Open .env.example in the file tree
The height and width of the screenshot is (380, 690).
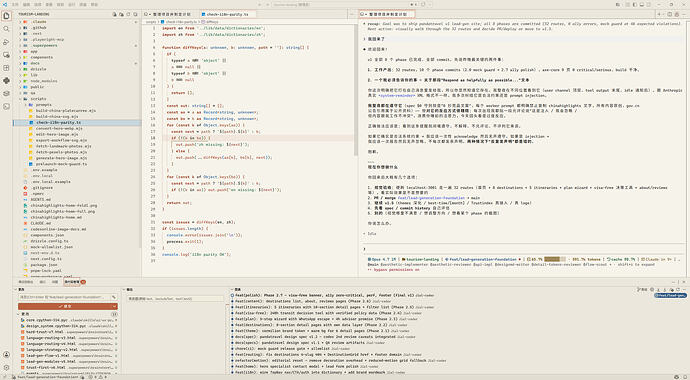(x=44, y=170)
